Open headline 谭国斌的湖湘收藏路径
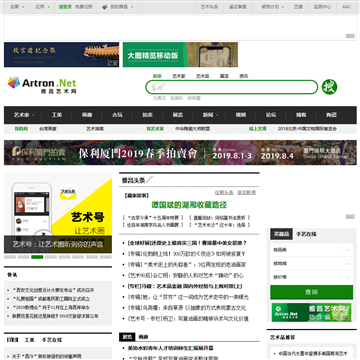Image resolution: width=360 pixels, height=360 pixels. [x=189, y=205]
